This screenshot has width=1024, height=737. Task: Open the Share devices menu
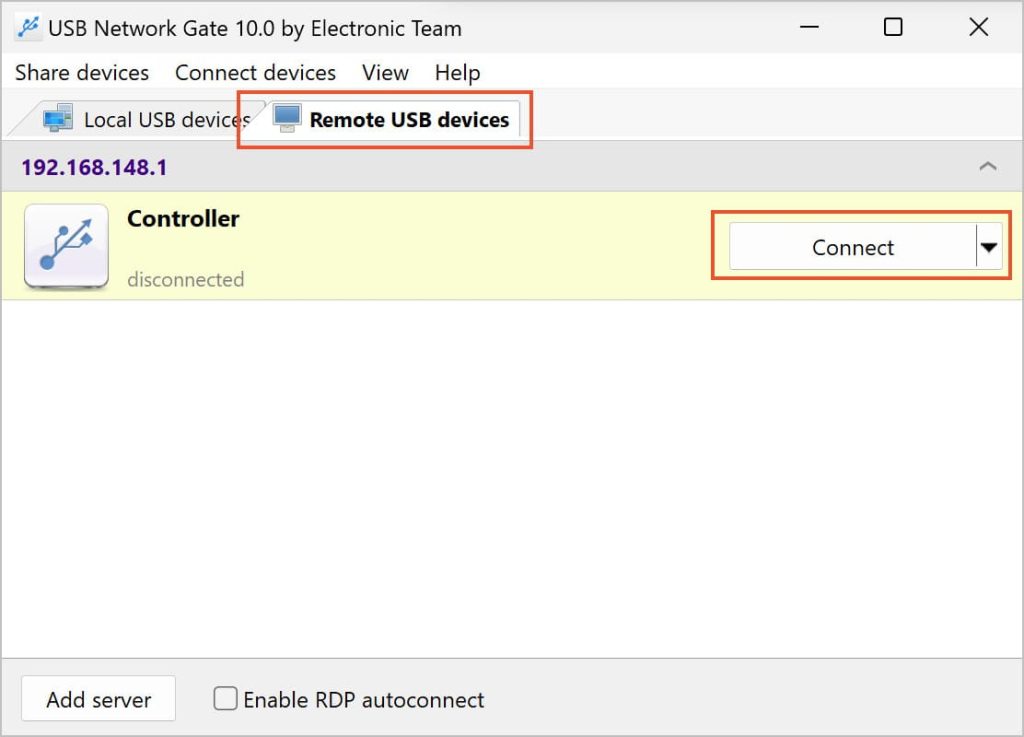pyautogui.click(x=81, y=72)
